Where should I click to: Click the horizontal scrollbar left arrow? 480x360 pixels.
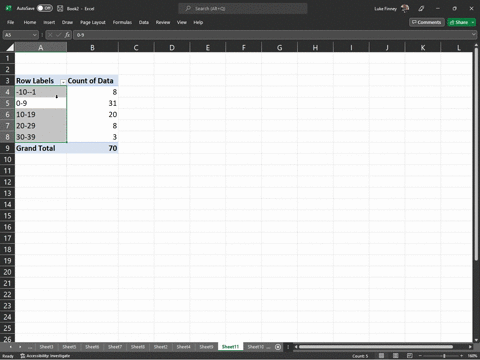pyautogui.click(x=296, y=347)
